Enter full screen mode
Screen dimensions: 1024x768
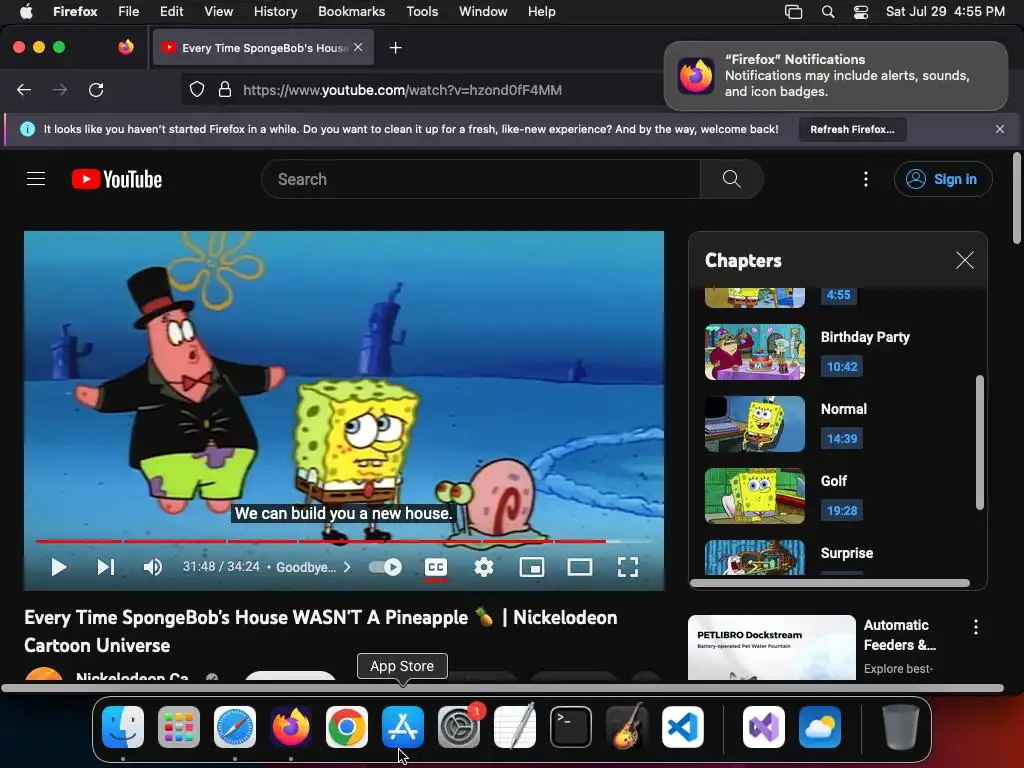pyautogui.click(x=628, y=567)
